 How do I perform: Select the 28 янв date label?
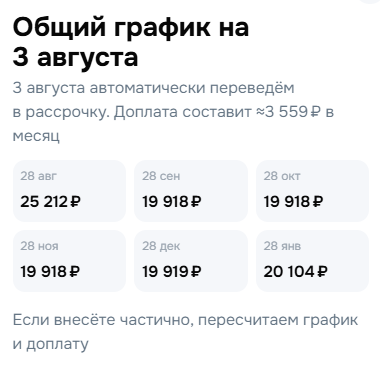[x=282, y=246]
